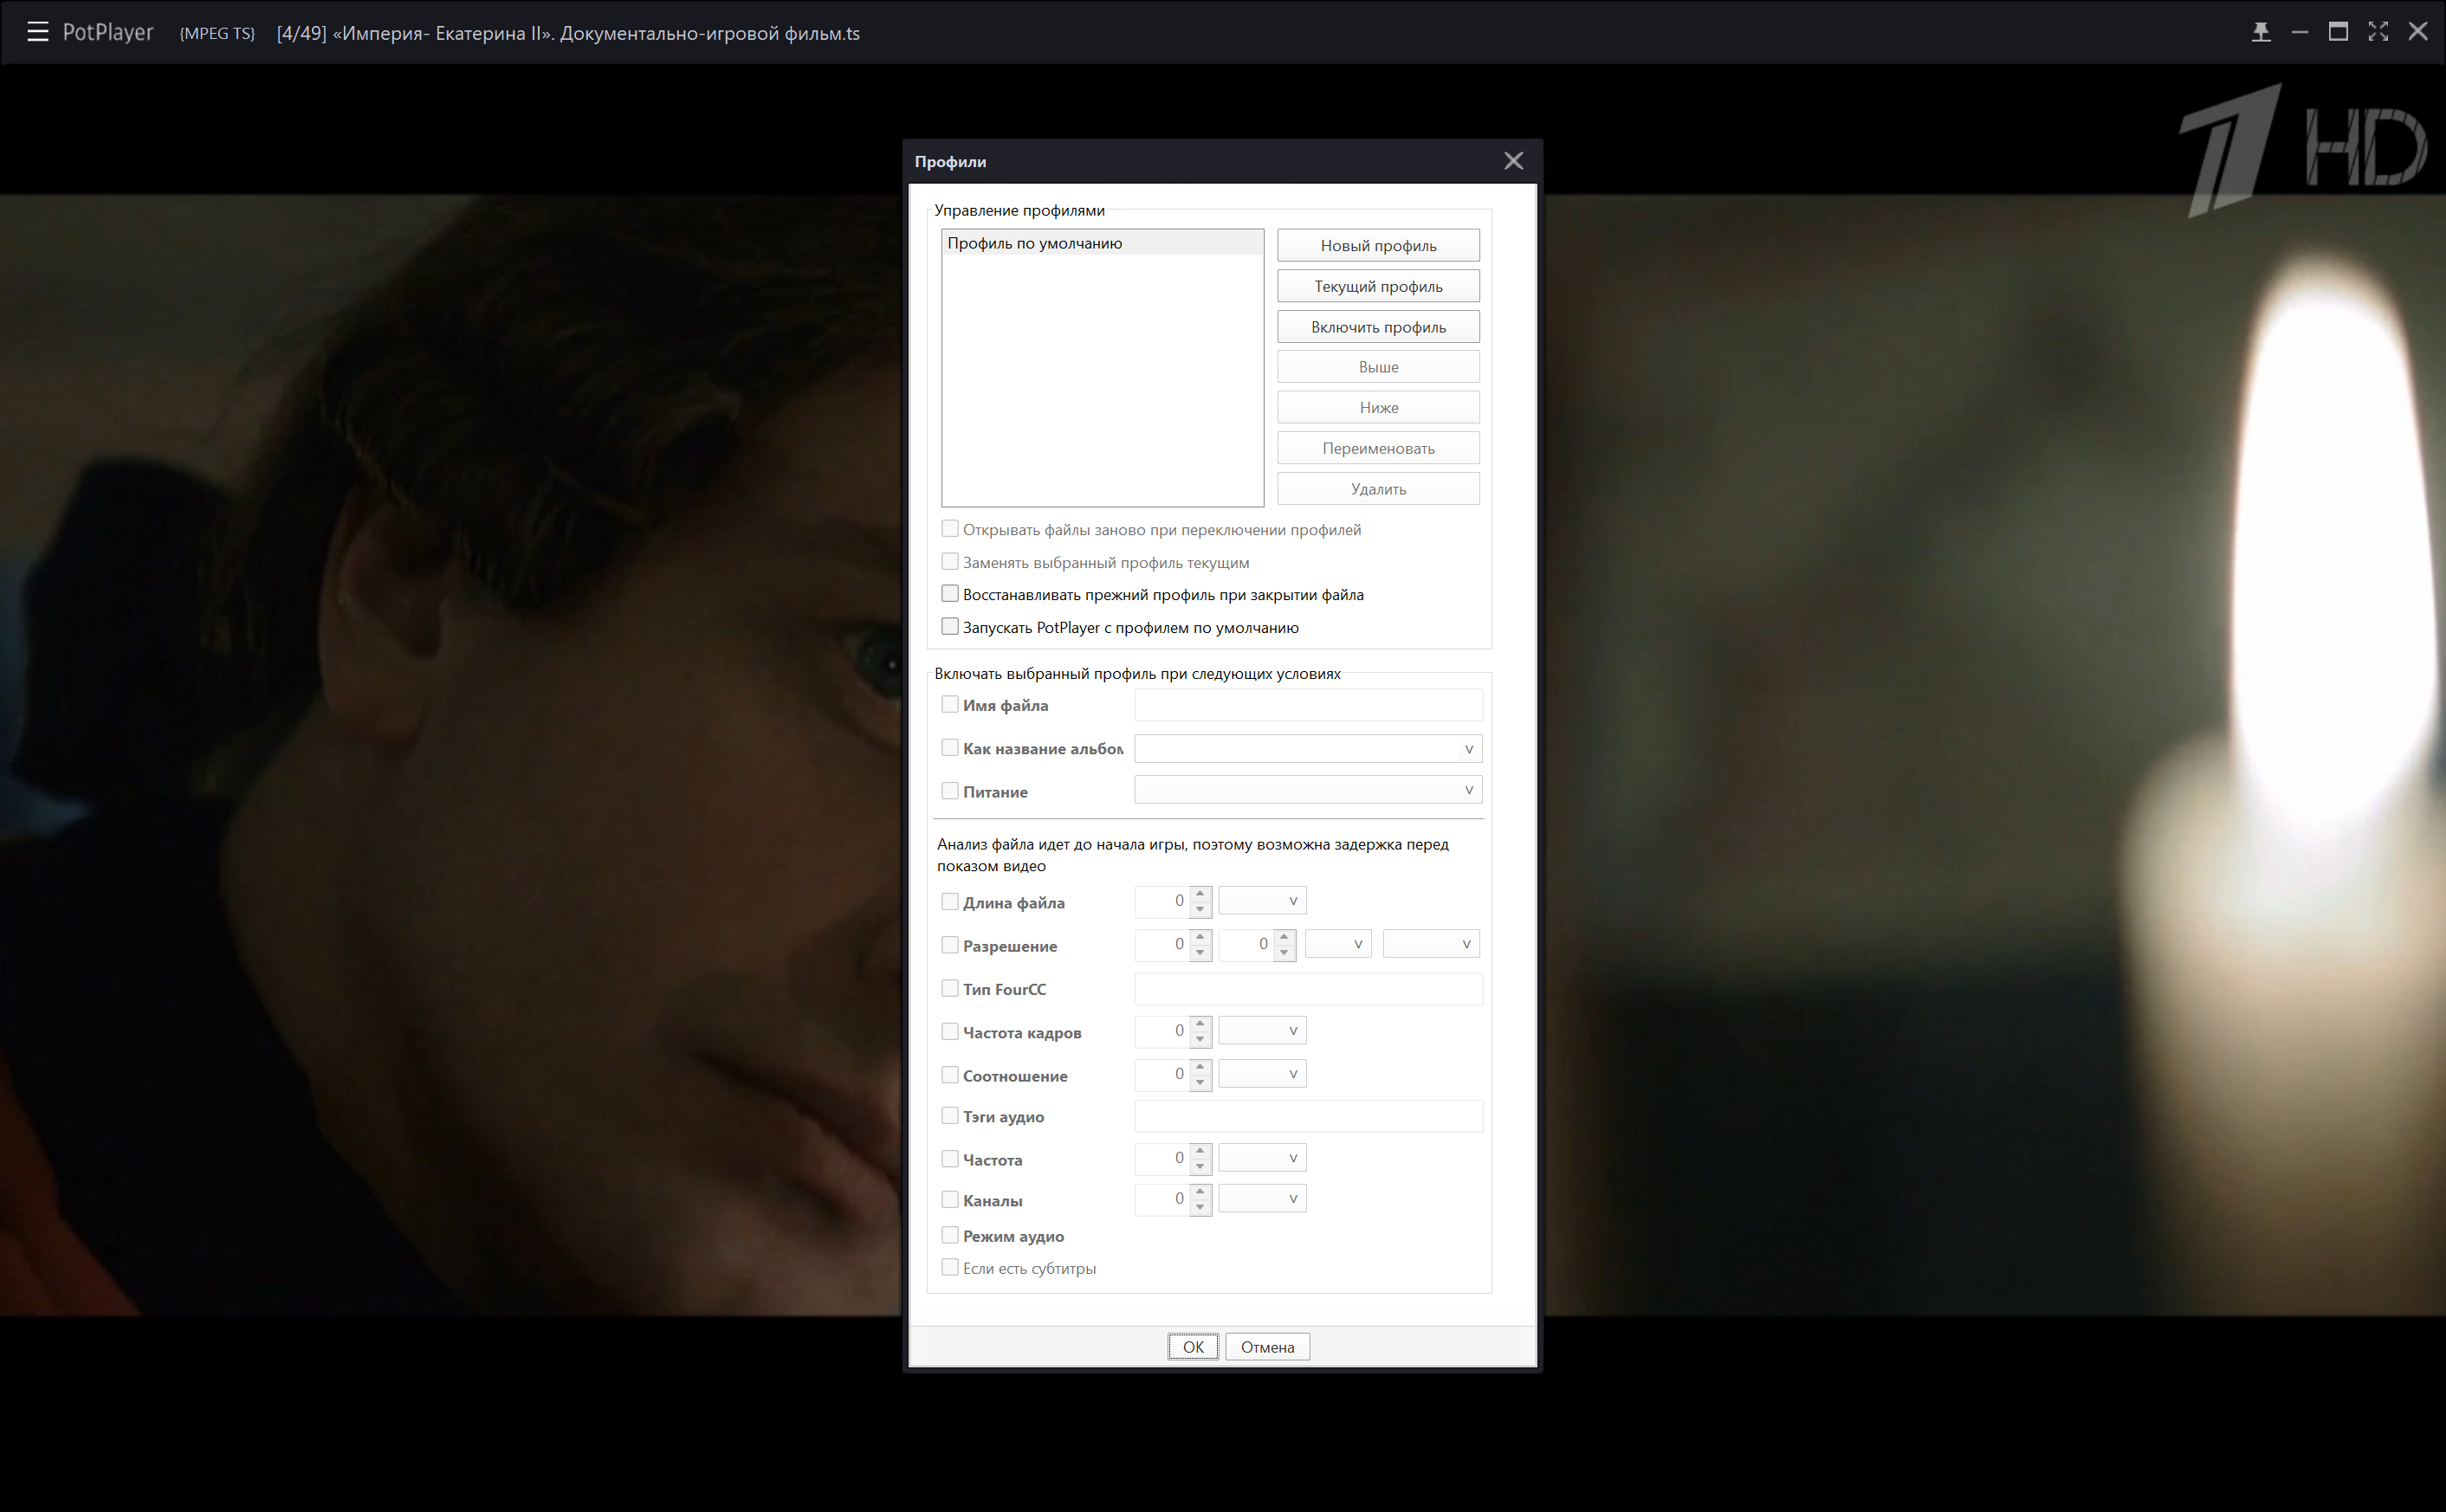Toggle Имя файла condition checkbox

[x=950, y=705]
